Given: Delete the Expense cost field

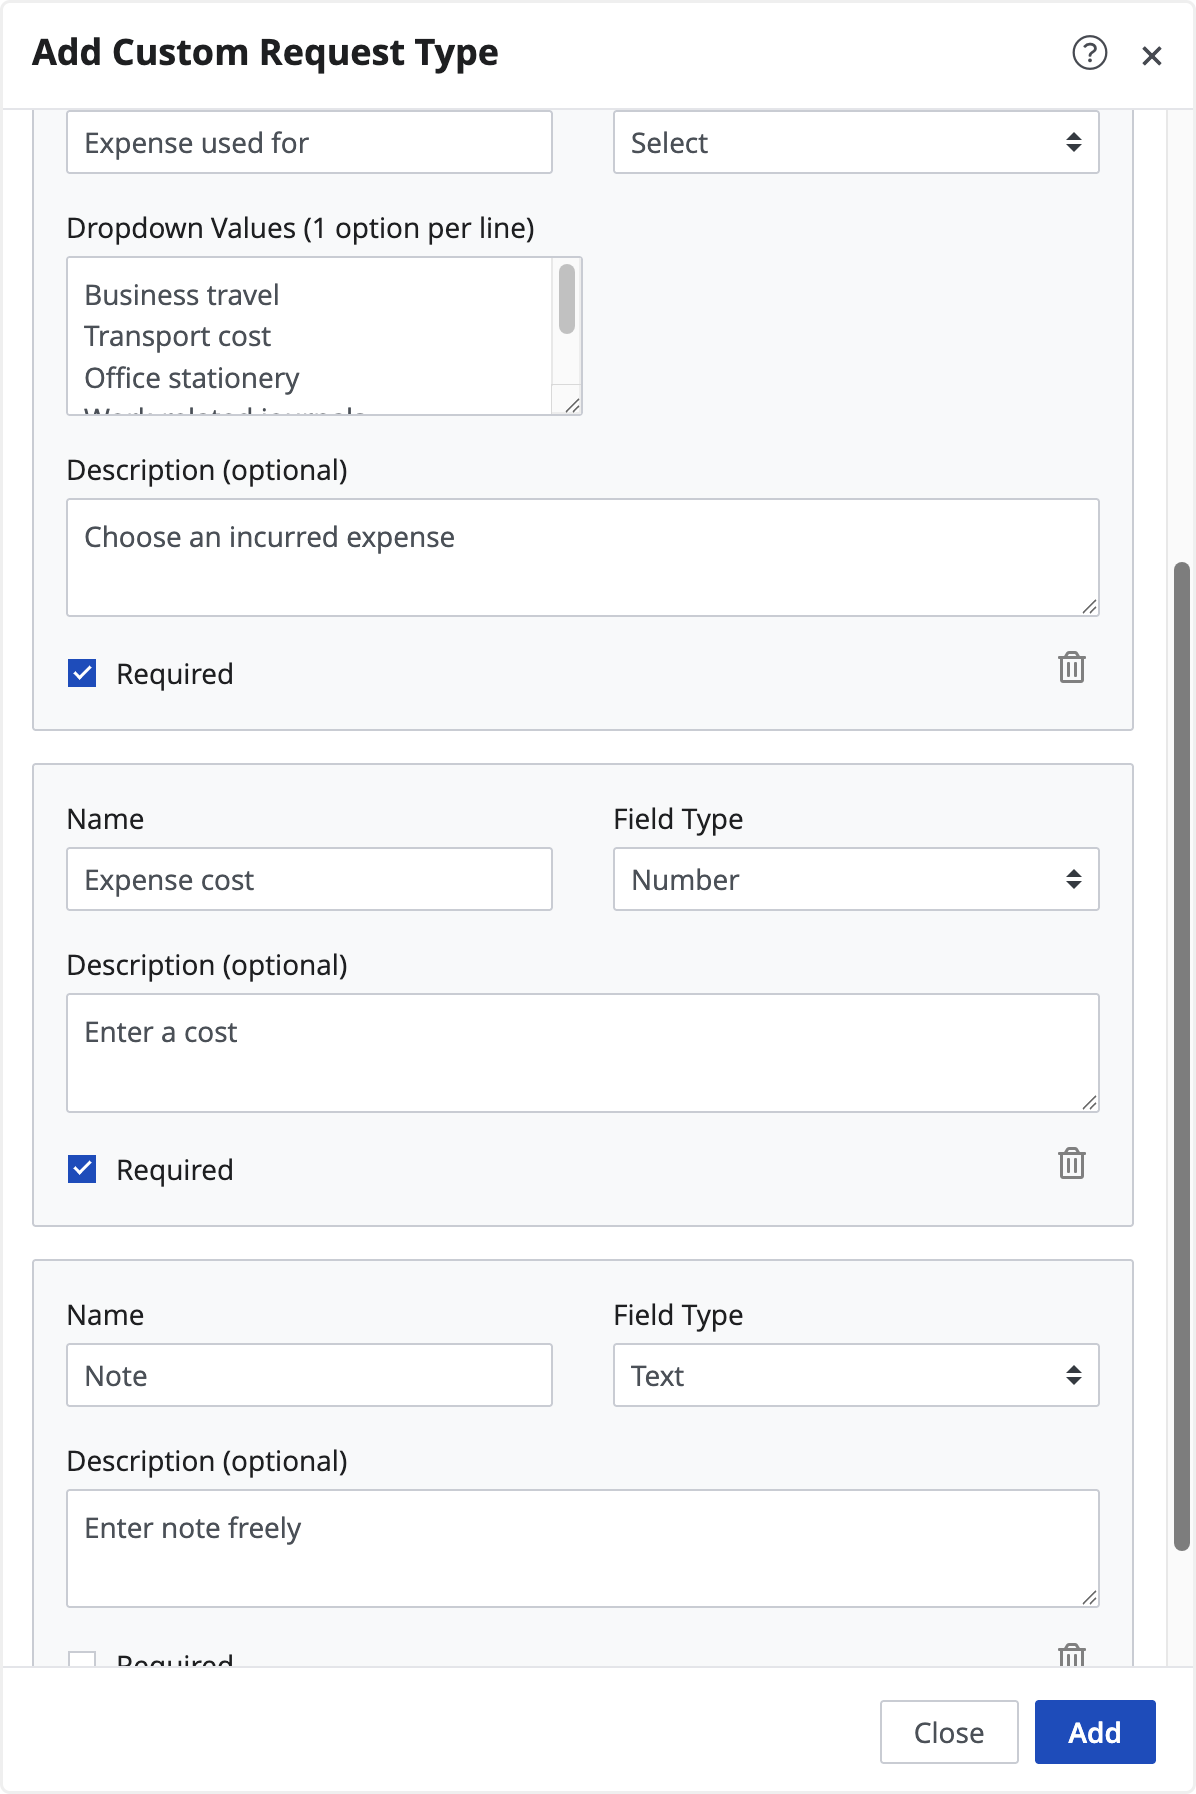Looking at the screenshot, I should coord(1071,1163).
